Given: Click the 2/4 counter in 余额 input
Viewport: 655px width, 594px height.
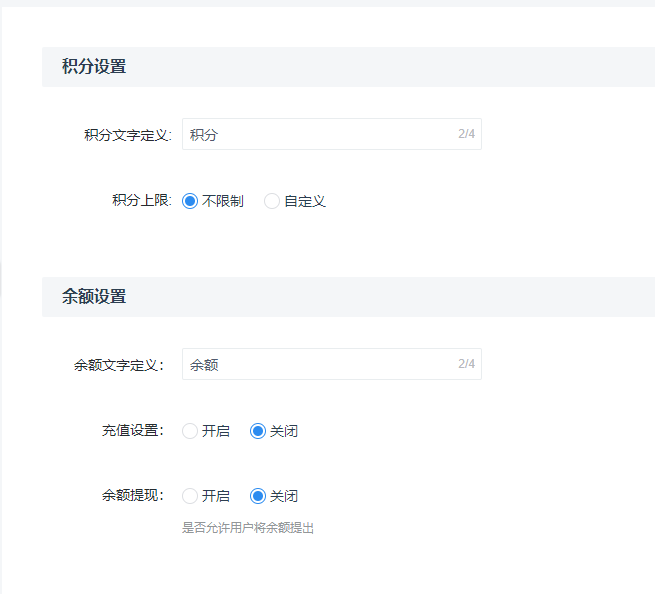Looking at the screenshot, I should click(x=466, y=364).
